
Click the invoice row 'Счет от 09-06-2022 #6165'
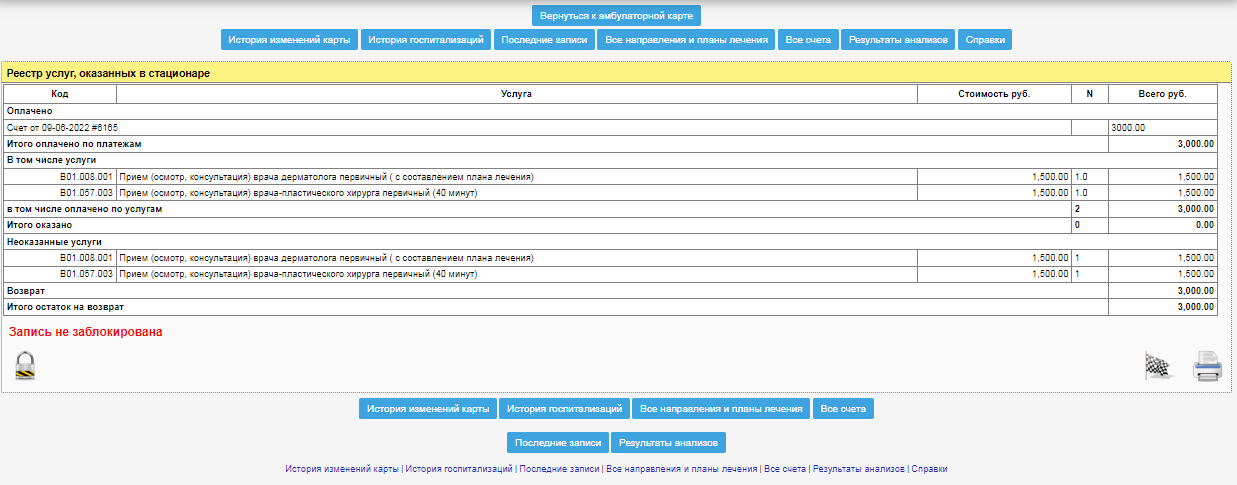click(x=62, y=128)
